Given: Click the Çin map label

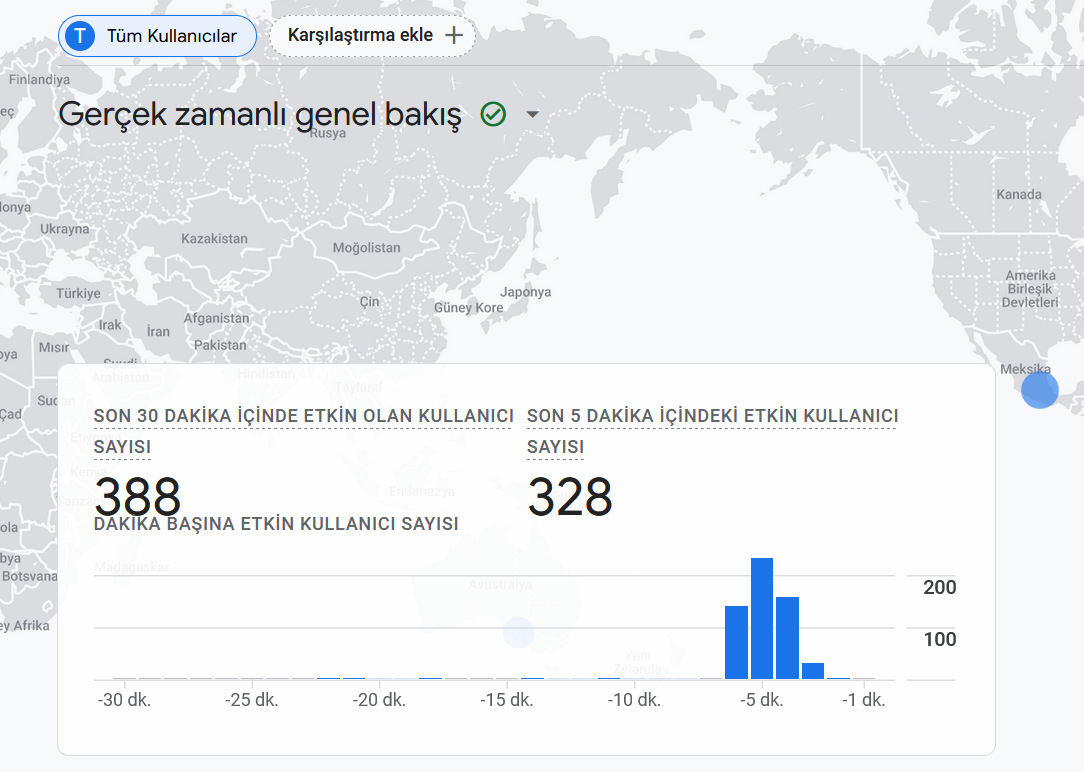Looking at the screenshot, I should [370, 301].
